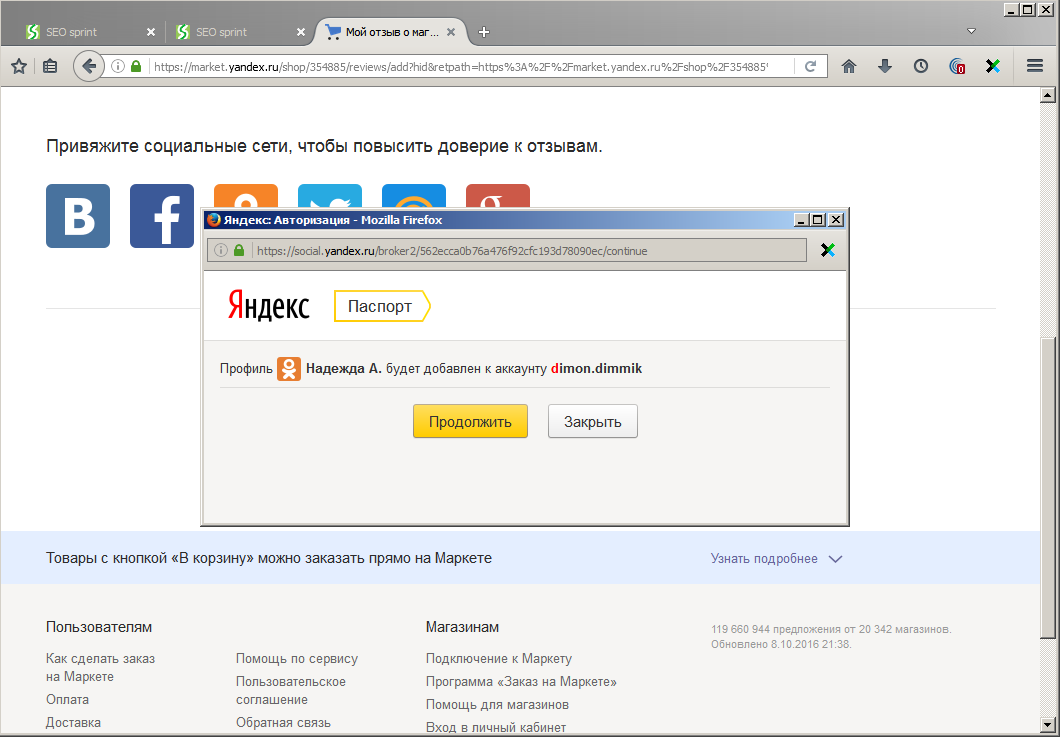Link the Twitter social network

point(330,196)
